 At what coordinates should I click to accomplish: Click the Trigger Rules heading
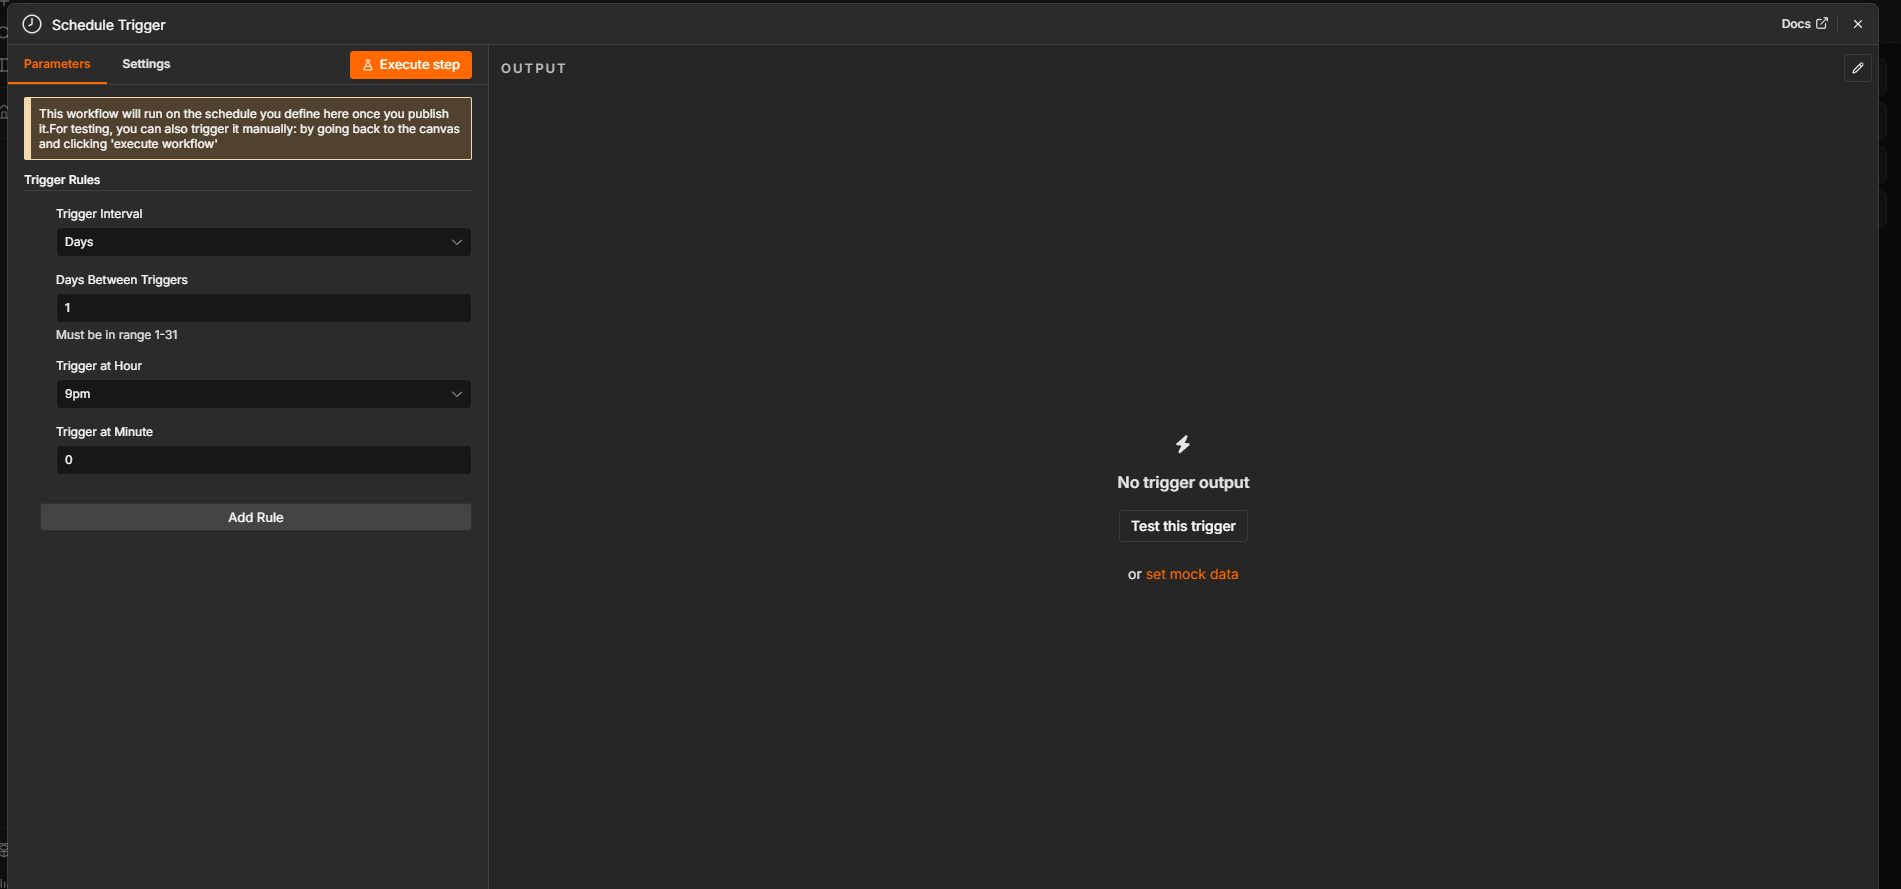(62, 180)
